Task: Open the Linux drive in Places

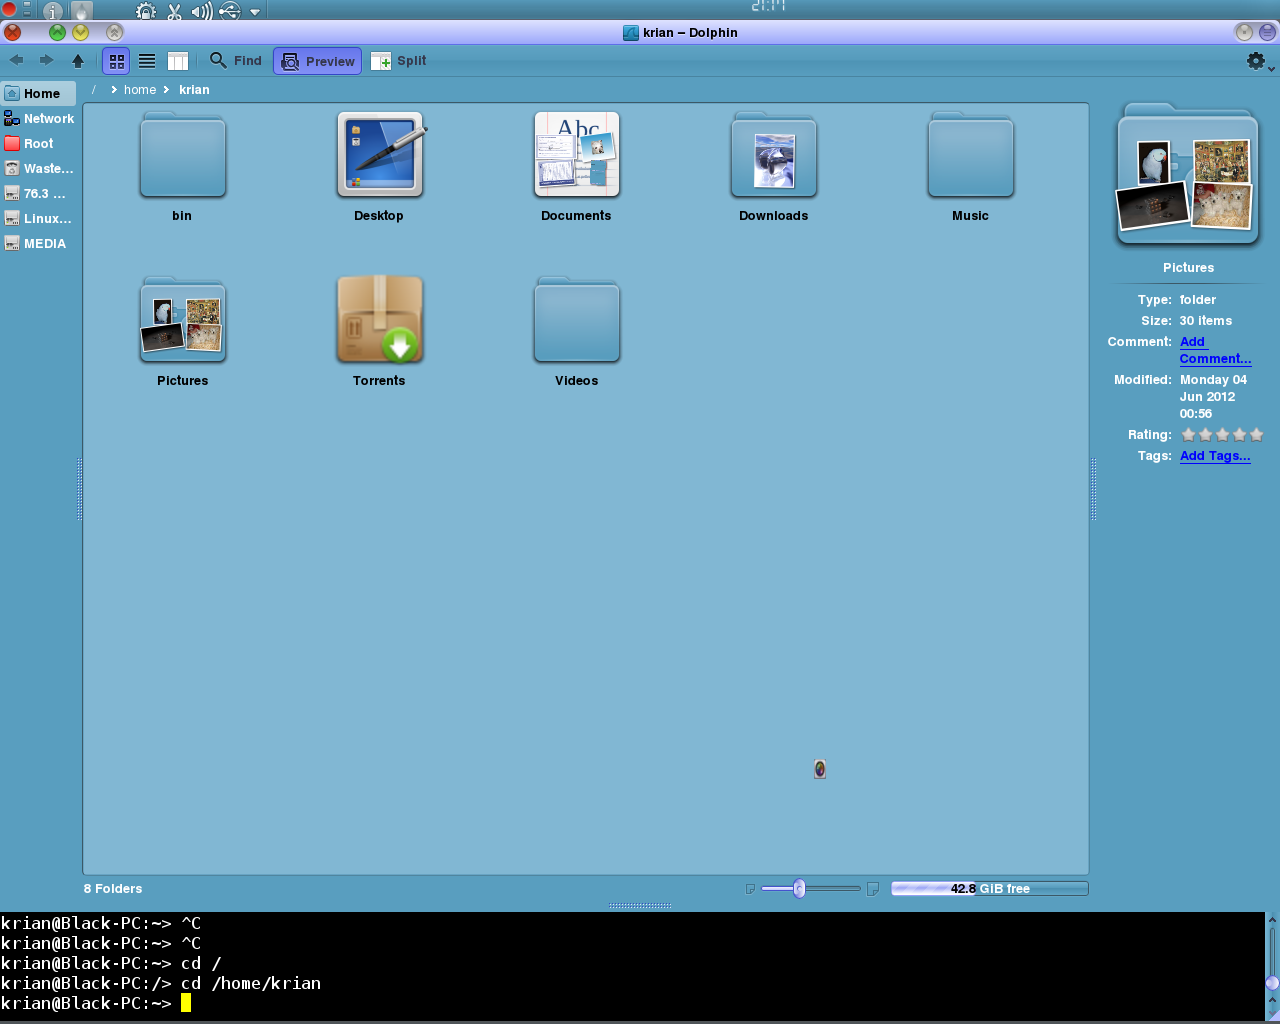Action: pos(39,218)
